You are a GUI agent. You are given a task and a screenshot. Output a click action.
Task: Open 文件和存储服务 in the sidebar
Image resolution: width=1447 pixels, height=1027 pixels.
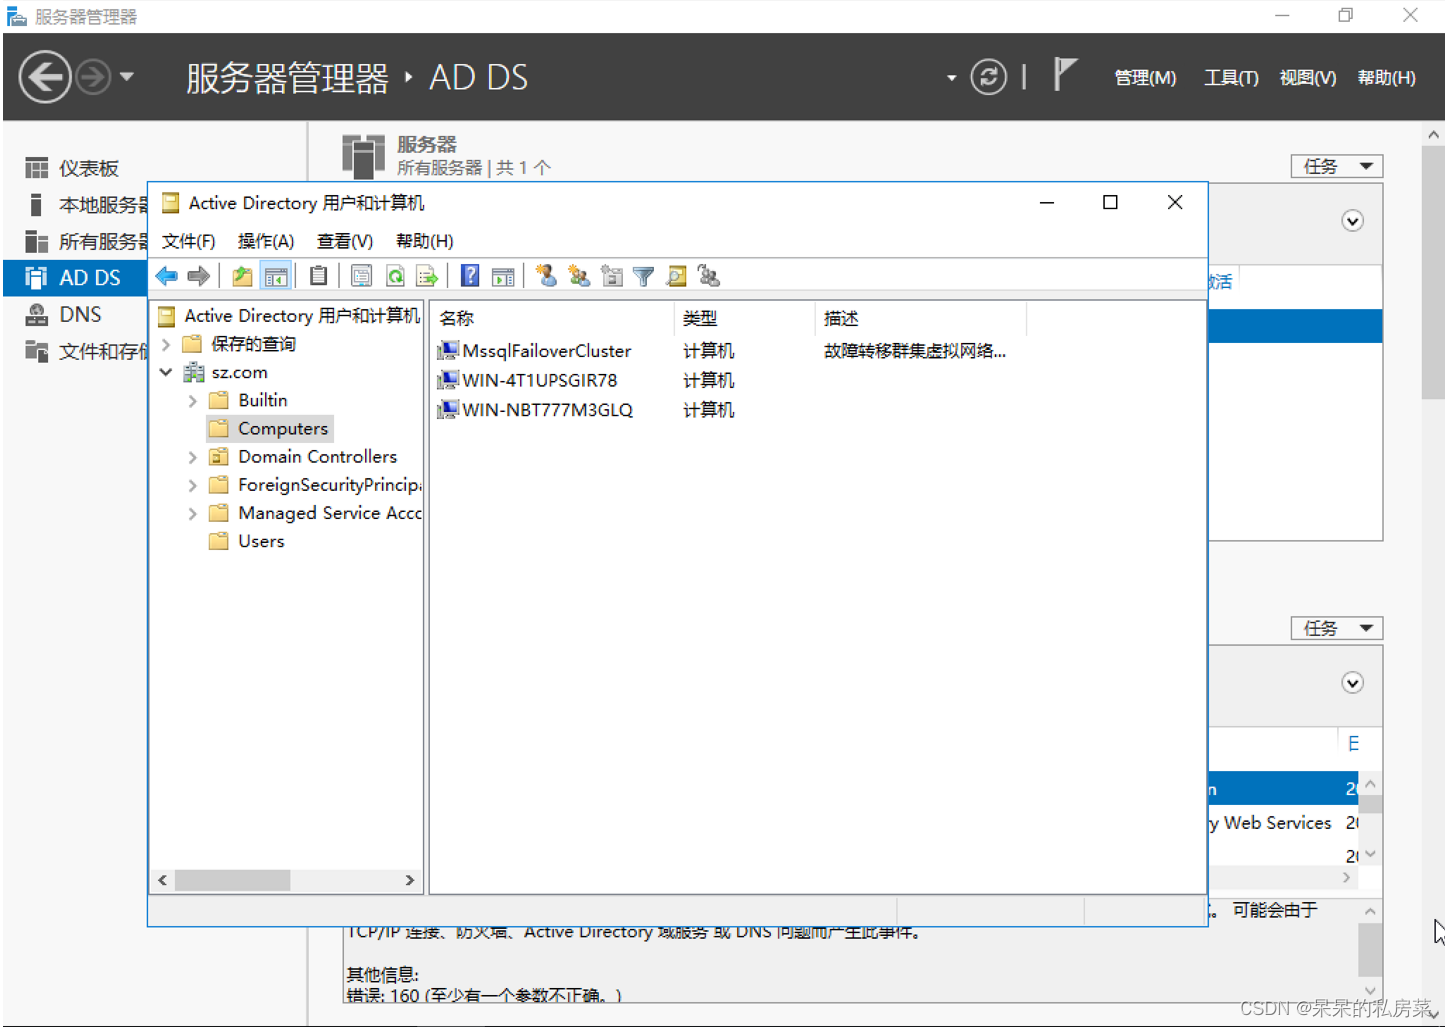(75, 351)
